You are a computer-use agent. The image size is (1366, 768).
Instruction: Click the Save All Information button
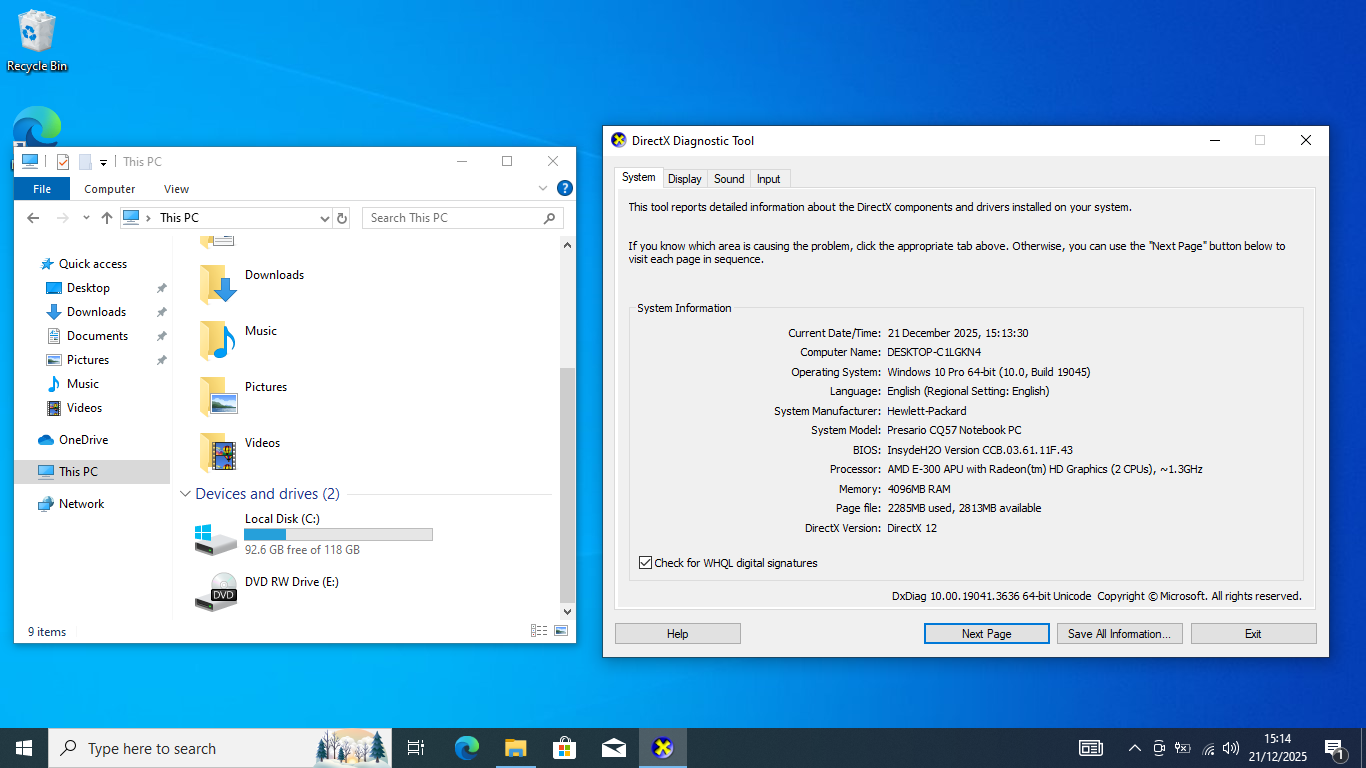(x=1119, y=634)
